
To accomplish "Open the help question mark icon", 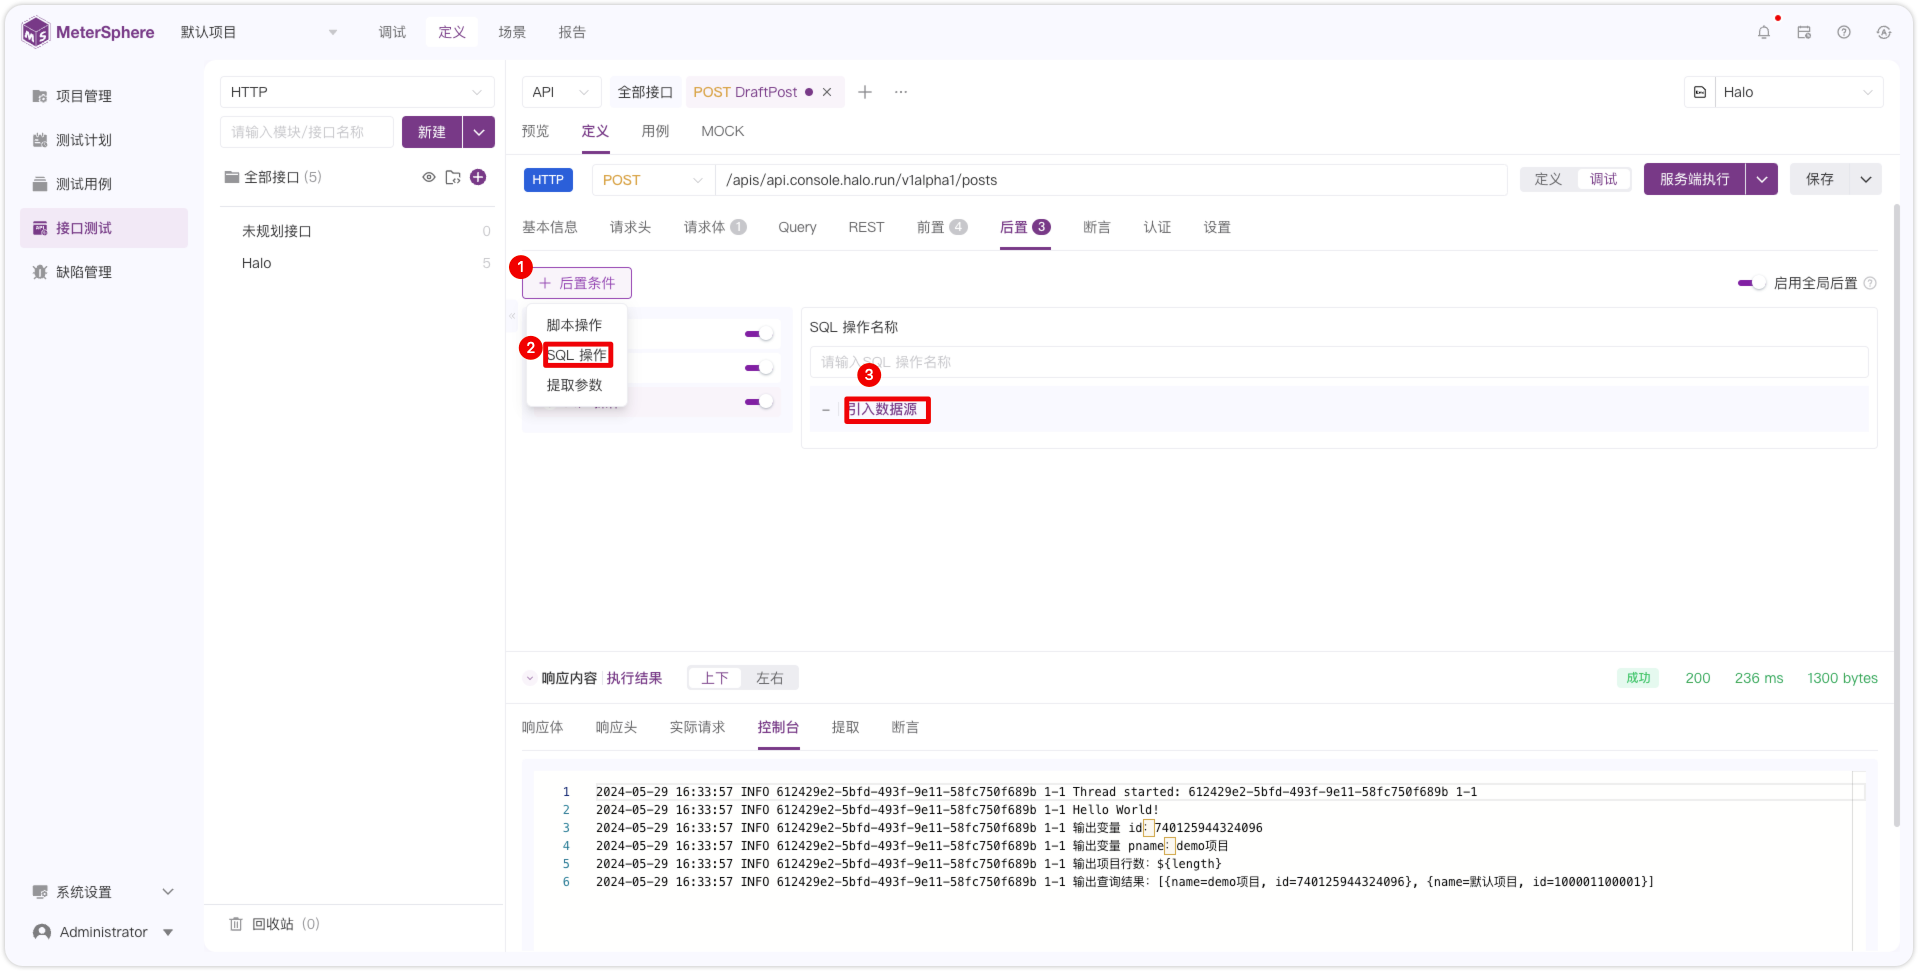I will click(1843, 32).
